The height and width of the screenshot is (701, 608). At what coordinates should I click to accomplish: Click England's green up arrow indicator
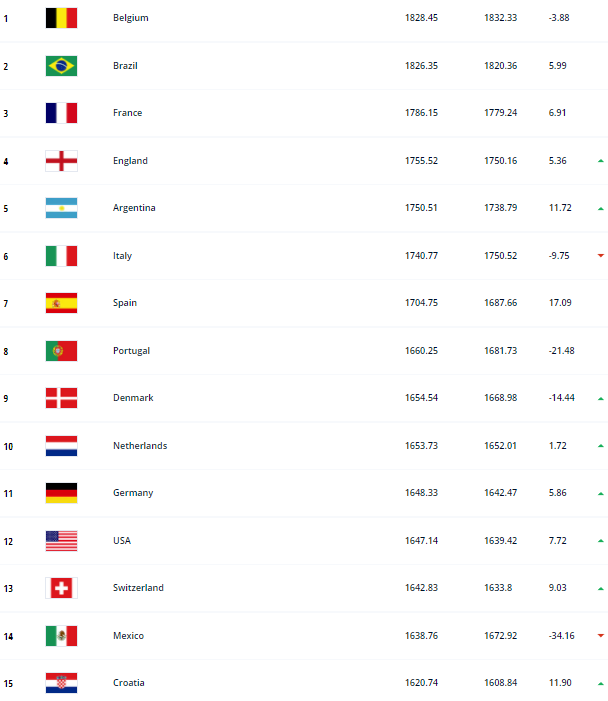point(600,160)
